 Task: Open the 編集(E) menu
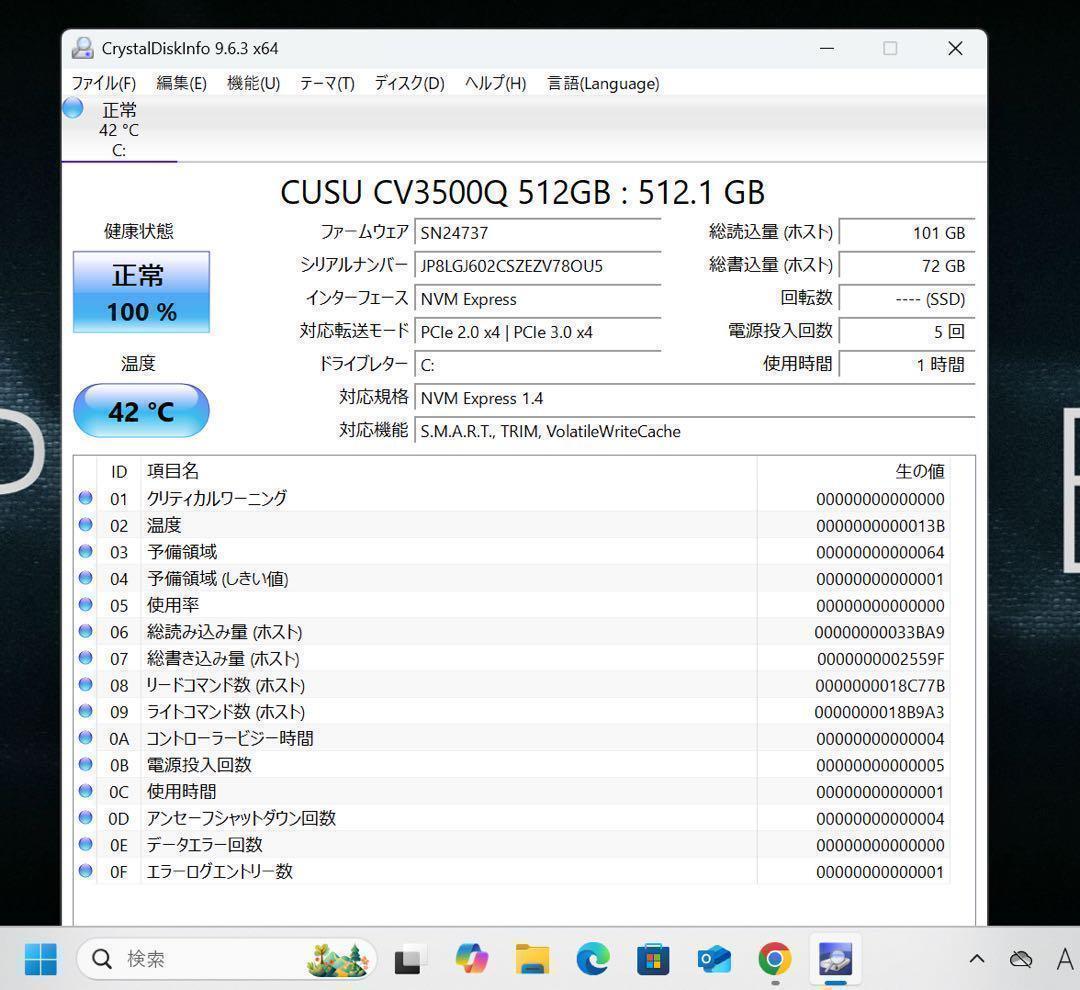click(x=181, y=83)
